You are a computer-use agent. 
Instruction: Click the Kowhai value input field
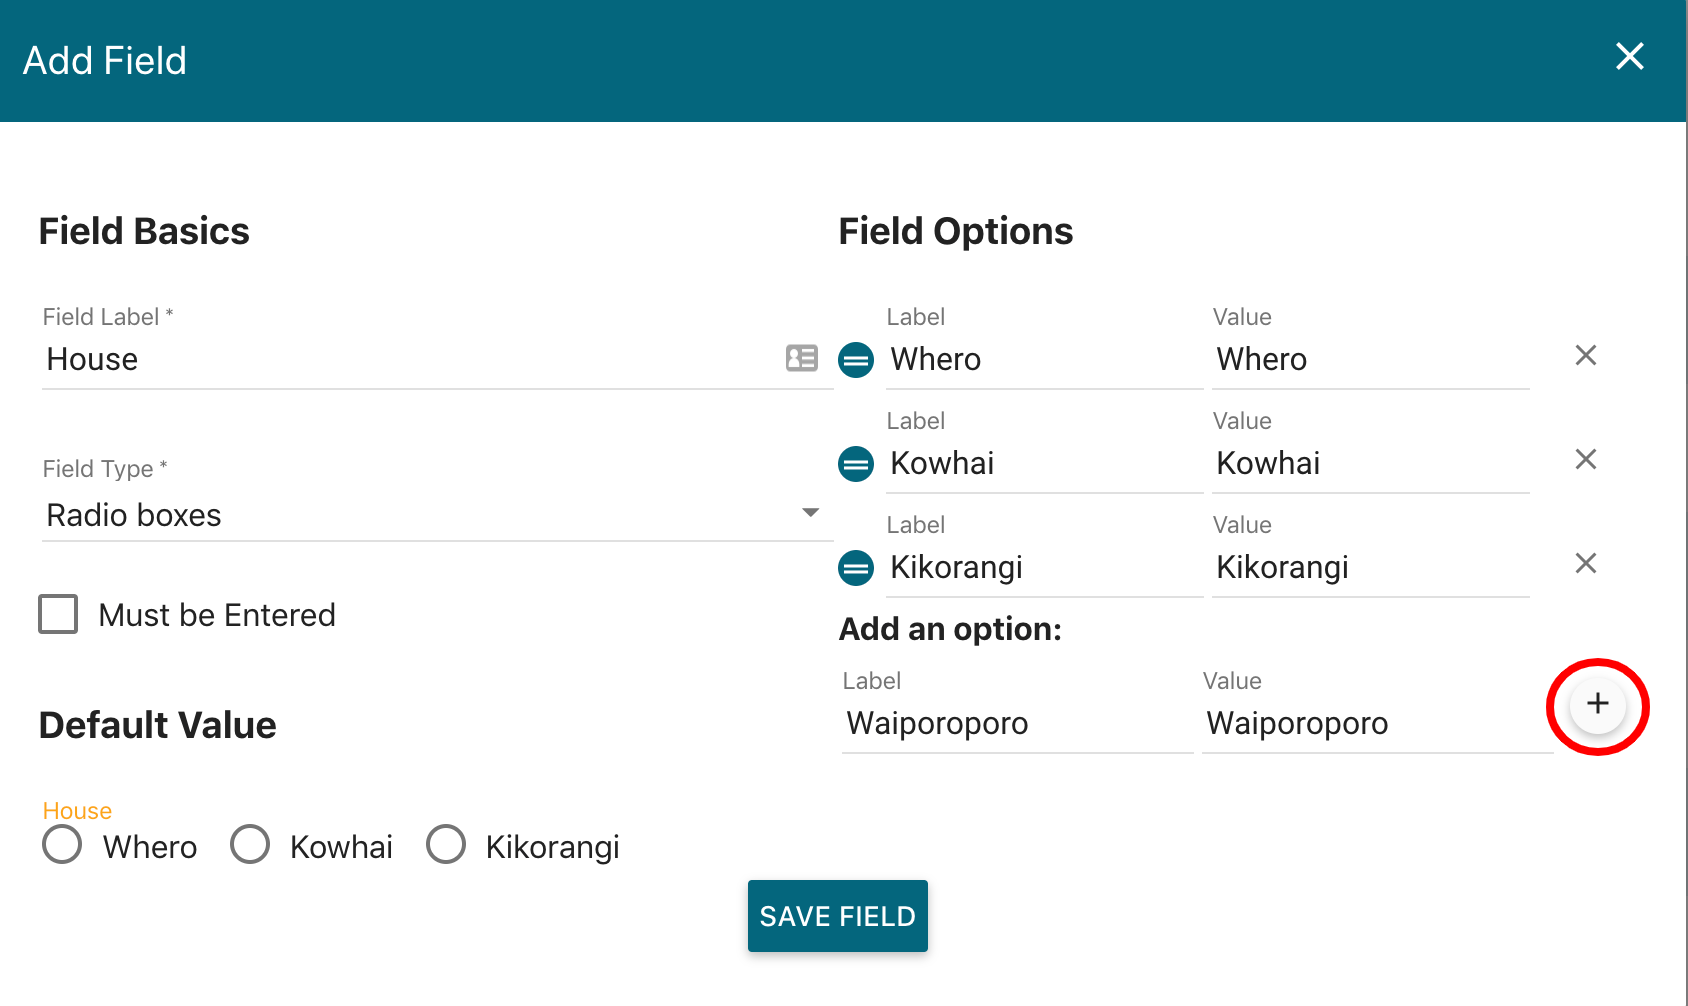[1370, 463]
